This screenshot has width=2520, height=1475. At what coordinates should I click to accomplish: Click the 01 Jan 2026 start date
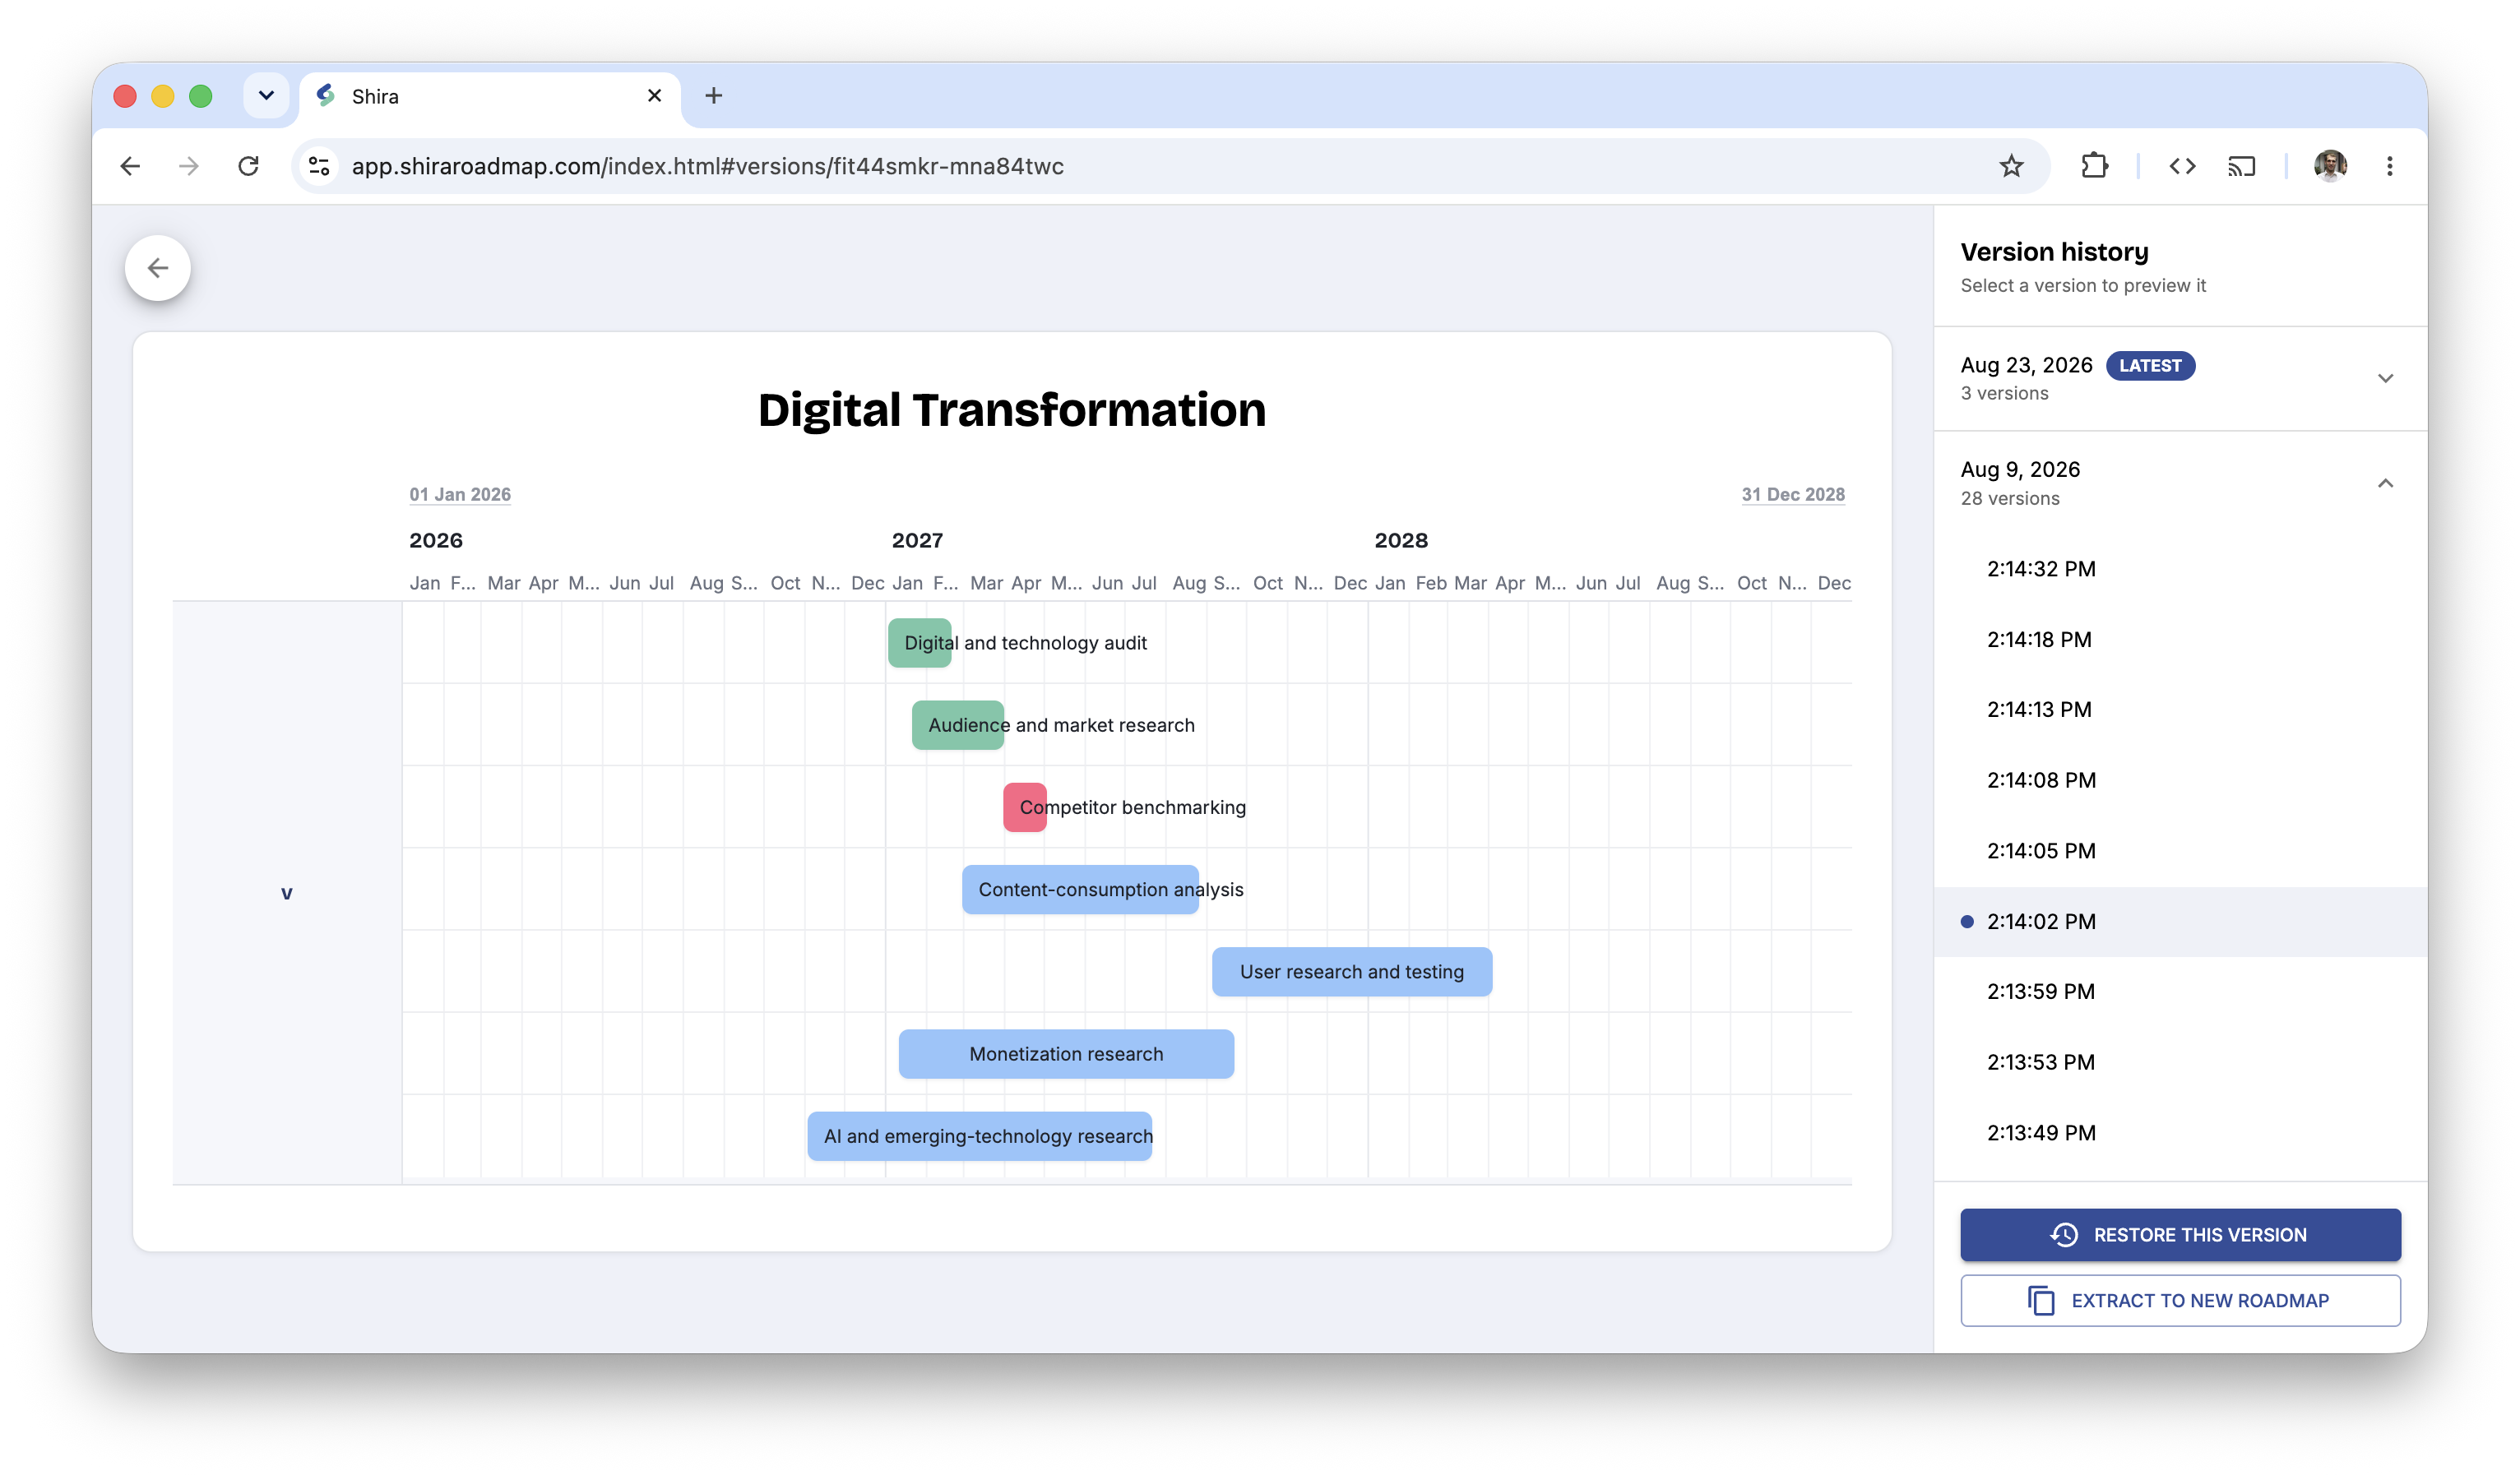click(460, 495)
